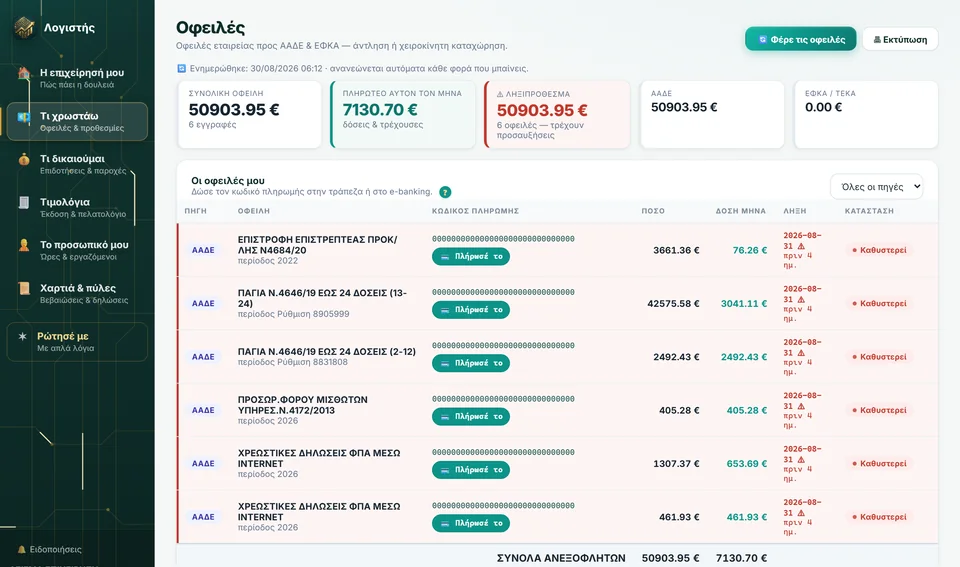Click the invoice icon beside Τιμολόγια
The height and width of the screenshot is (567, 960).
(x=24, y=203)
